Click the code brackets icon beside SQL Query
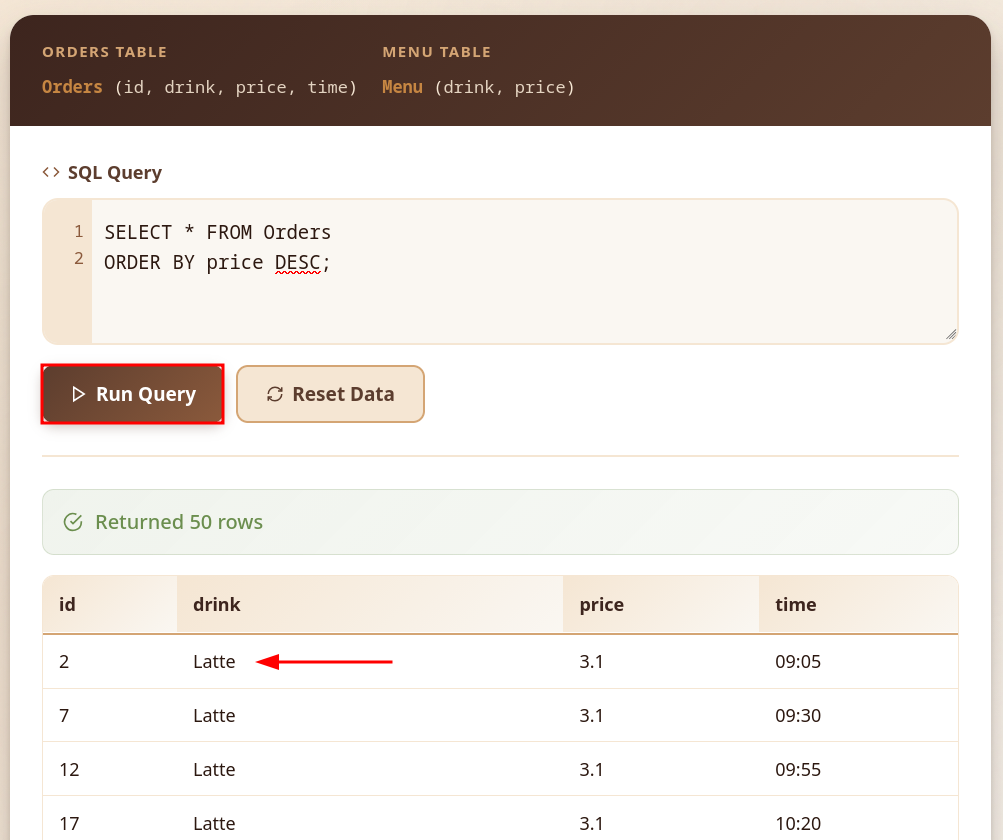1003x840 pixels. (x=51, y=172)
